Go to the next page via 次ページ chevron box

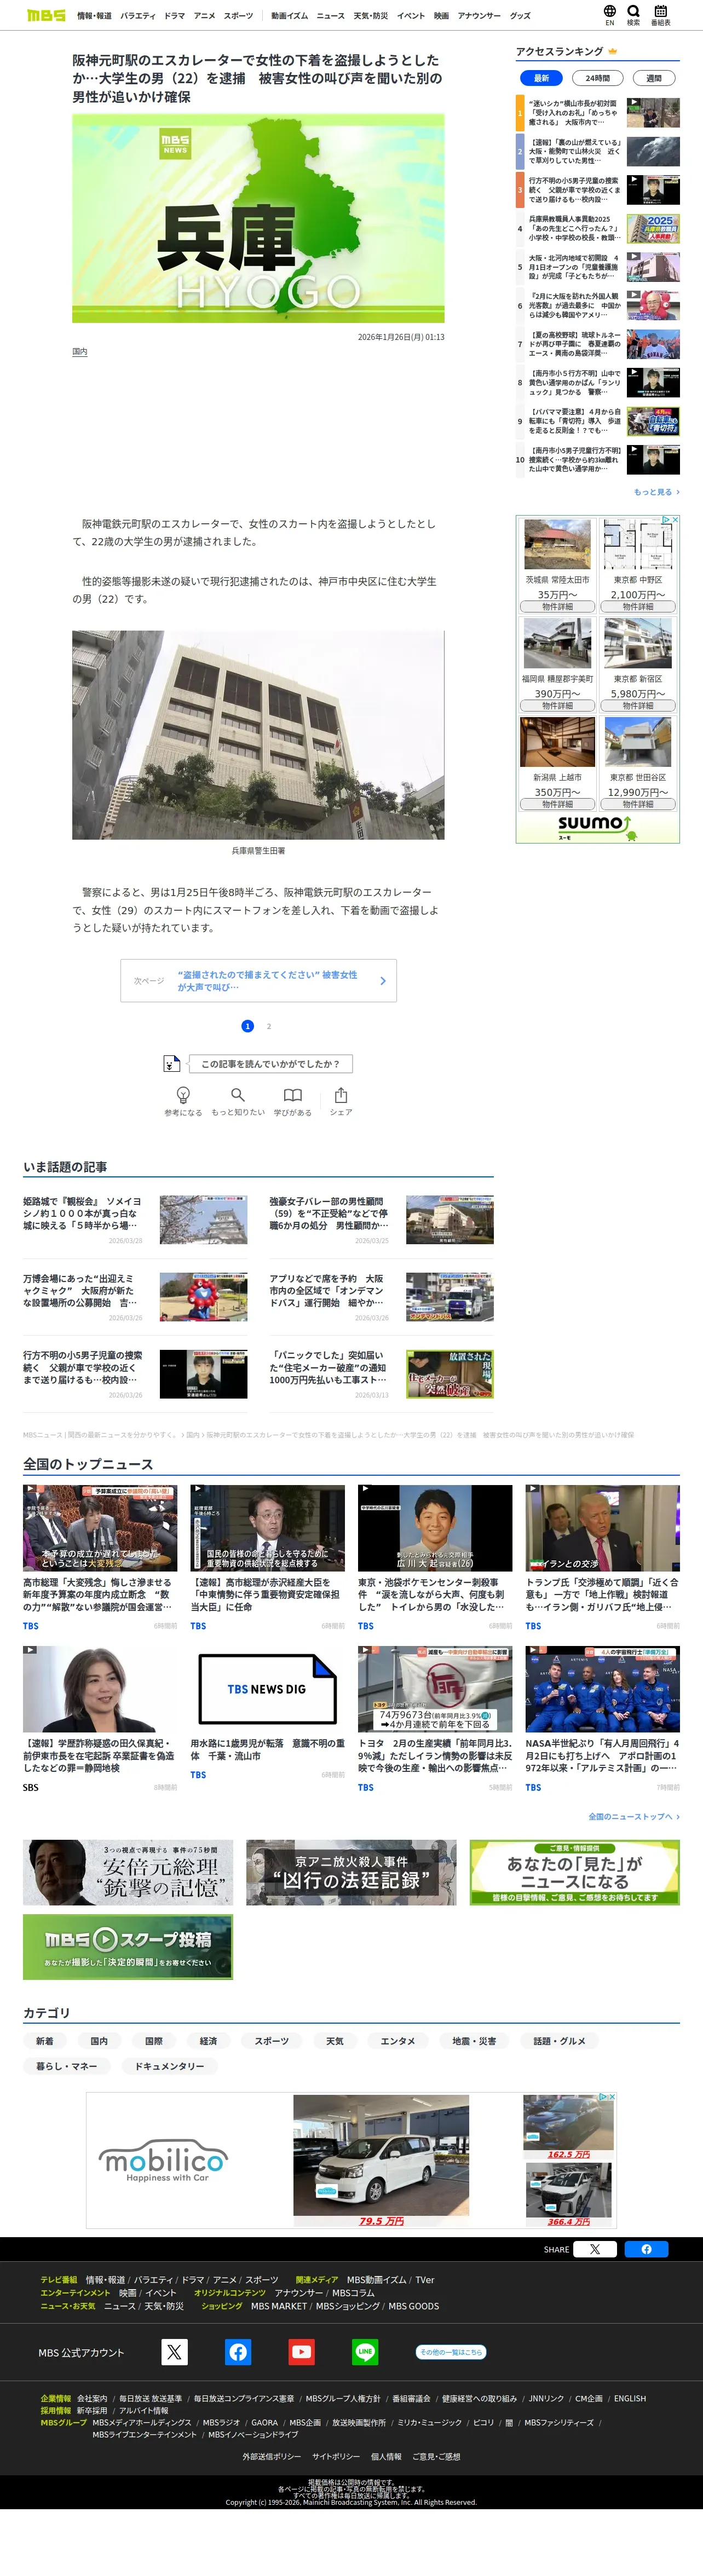(x=258, y=981)
